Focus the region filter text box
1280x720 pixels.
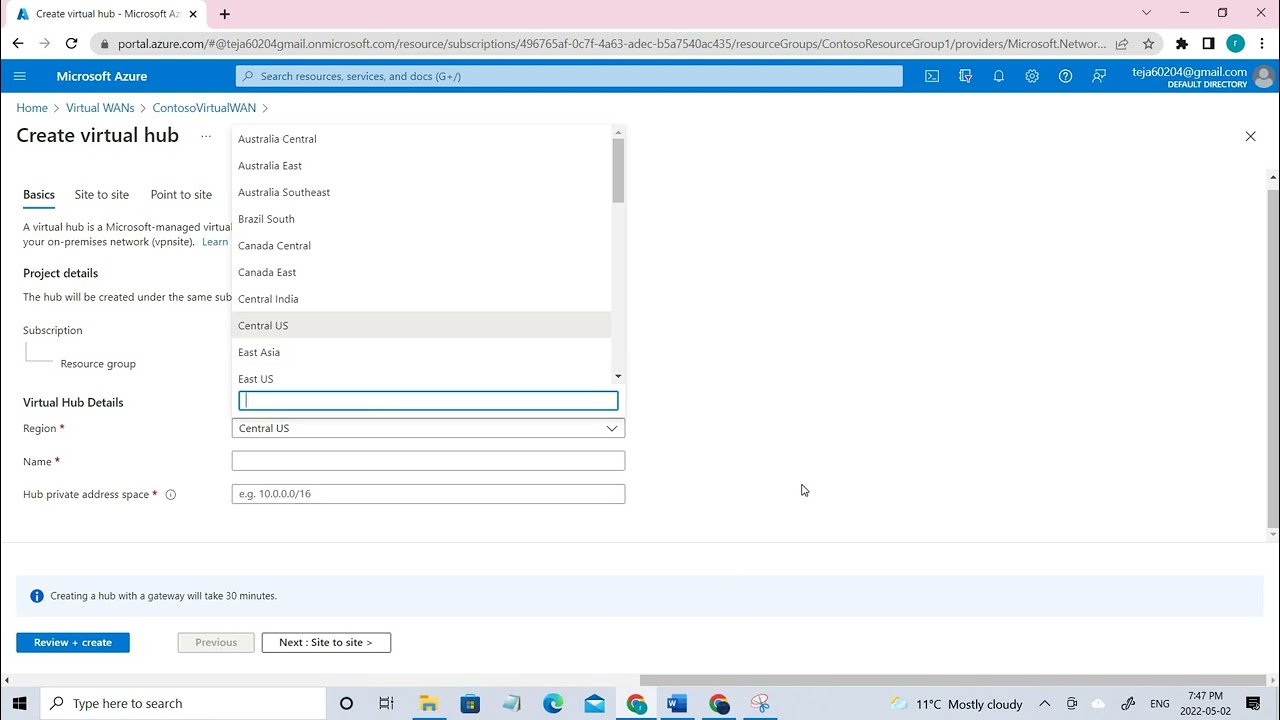pyautogui.click(x=428, y=401)
